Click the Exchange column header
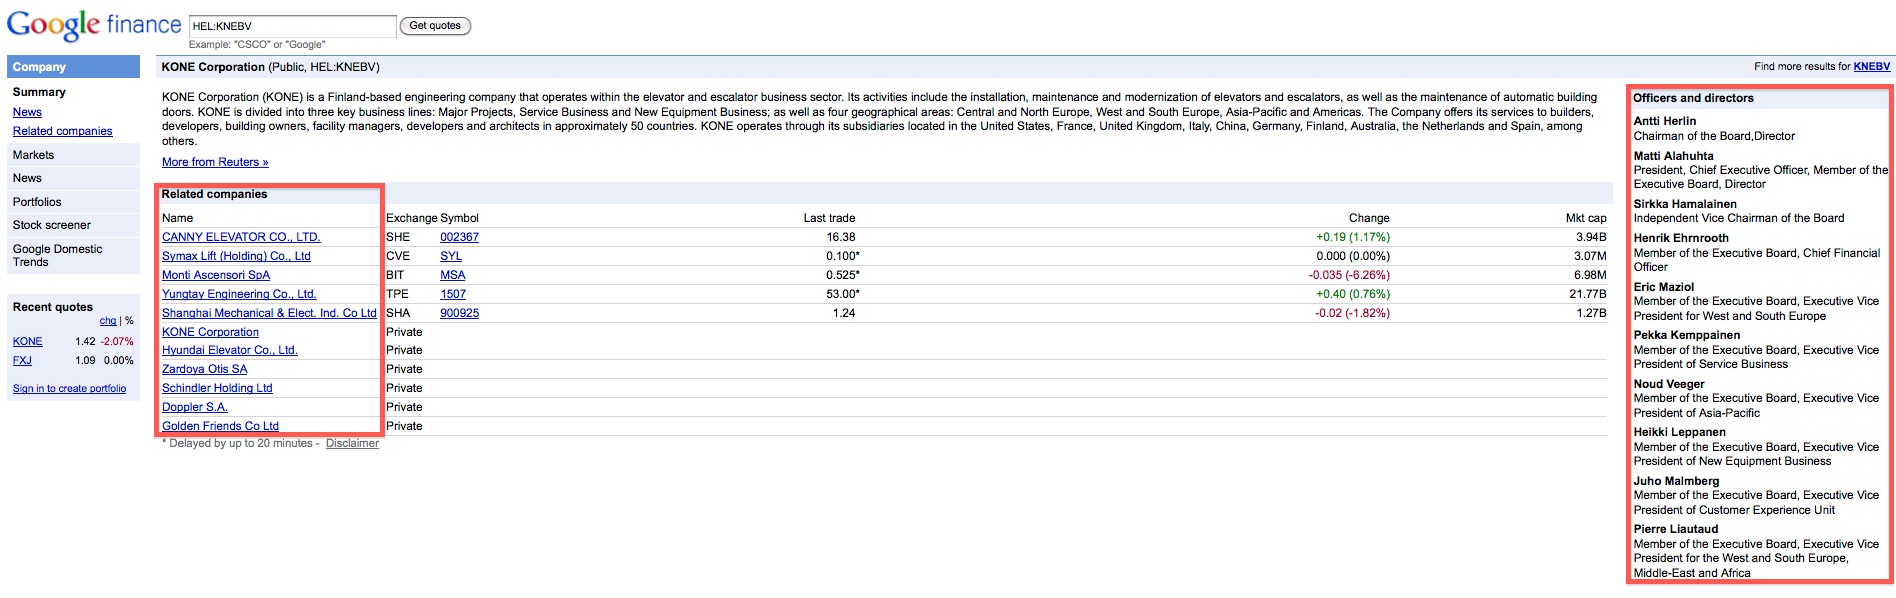 [411, 218]
